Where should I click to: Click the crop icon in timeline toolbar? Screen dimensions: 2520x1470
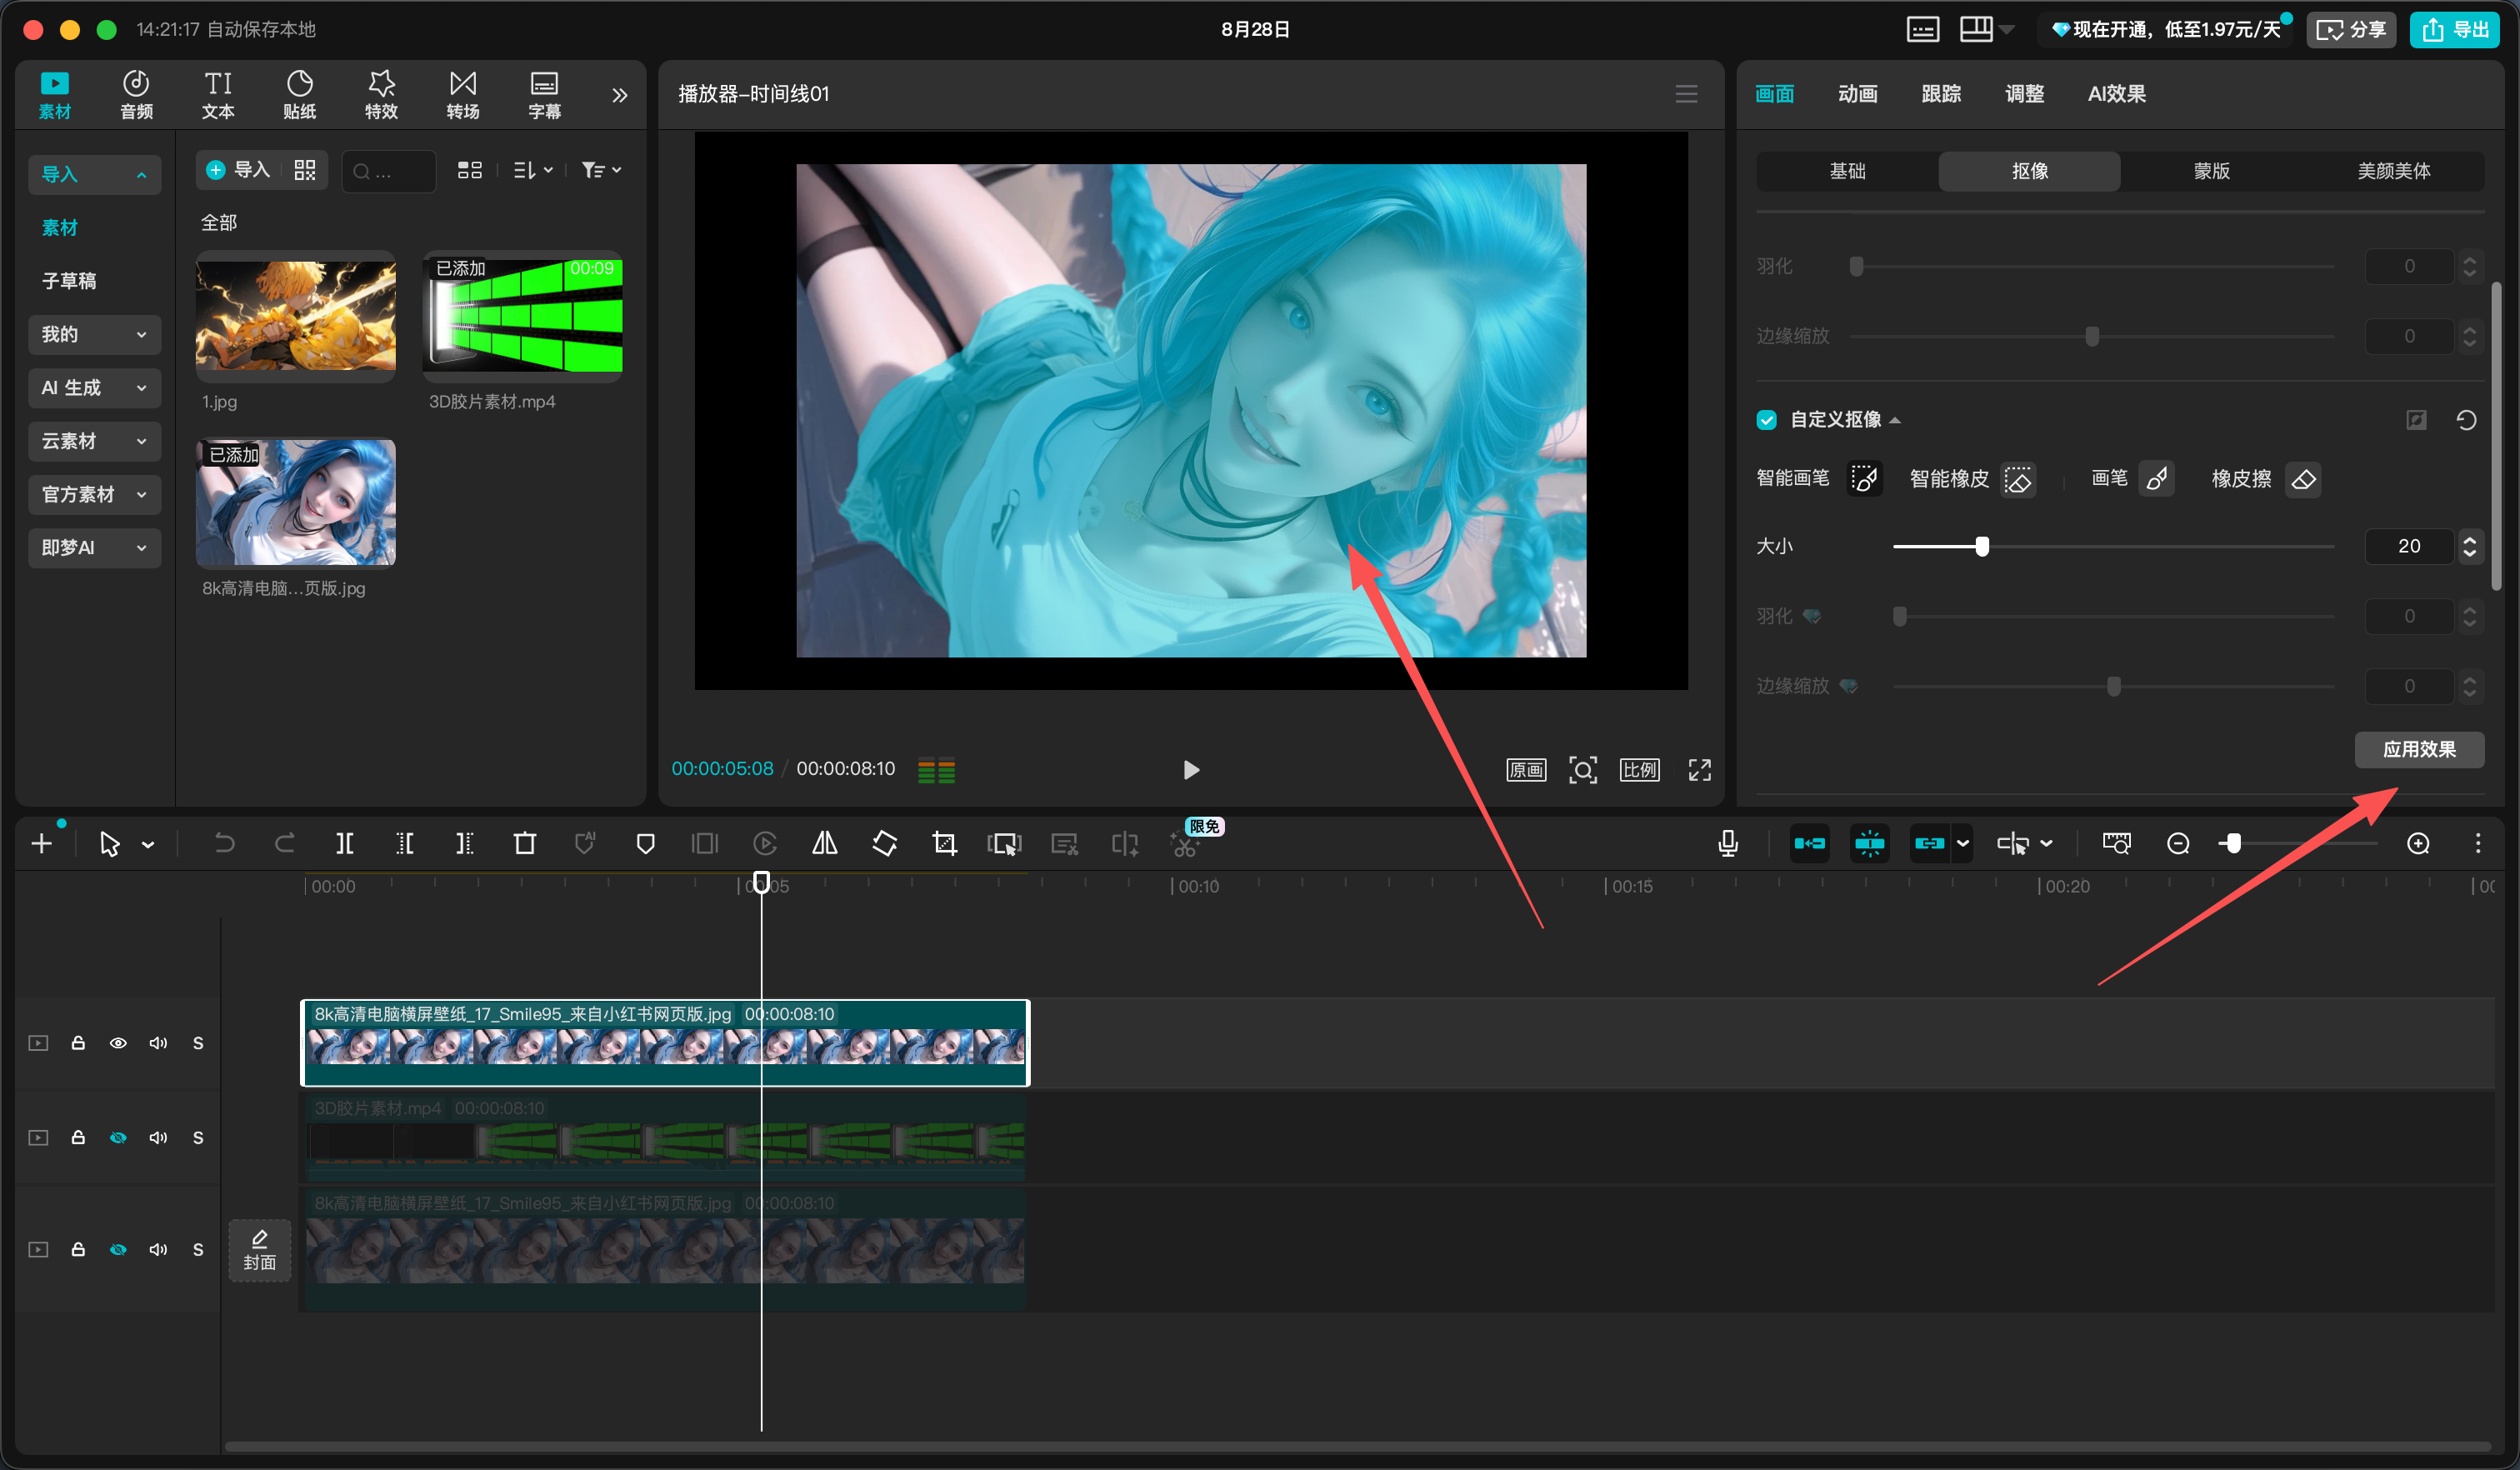(944, 843)
